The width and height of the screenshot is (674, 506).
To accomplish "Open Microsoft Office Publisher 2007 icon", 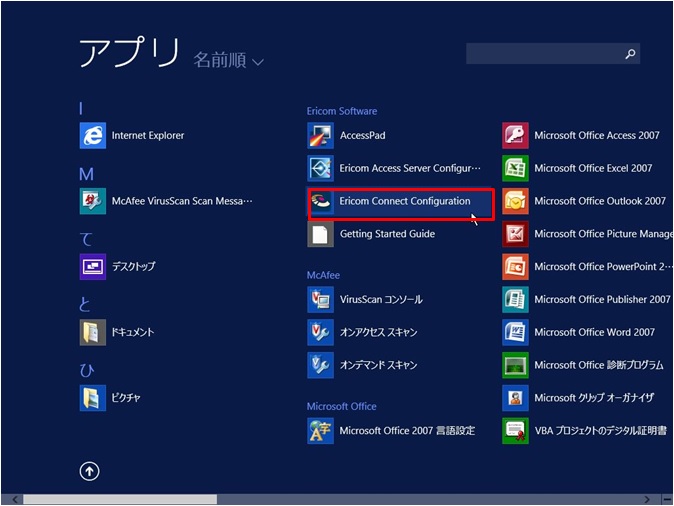I will coord(515,299).
